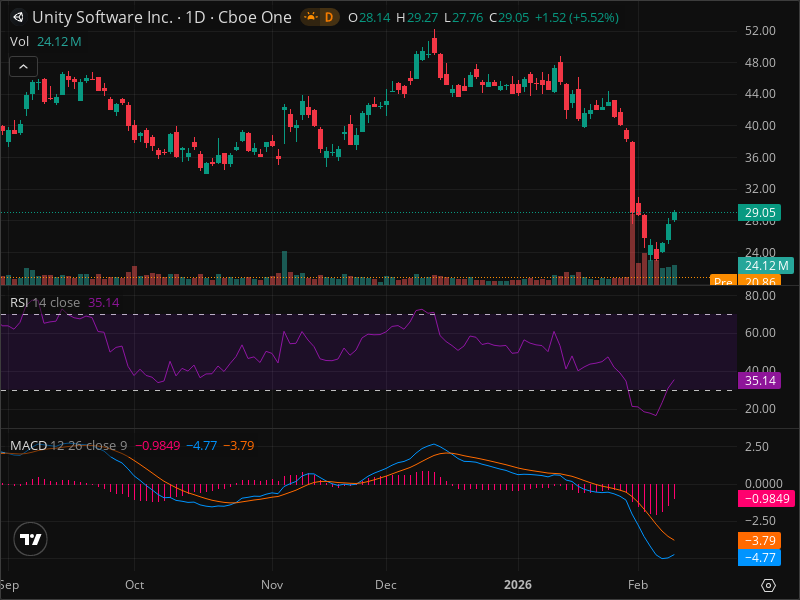The image size is (800, 600).
Task: Click the 2.50 MACD scale label
Action: coord(757,447)
